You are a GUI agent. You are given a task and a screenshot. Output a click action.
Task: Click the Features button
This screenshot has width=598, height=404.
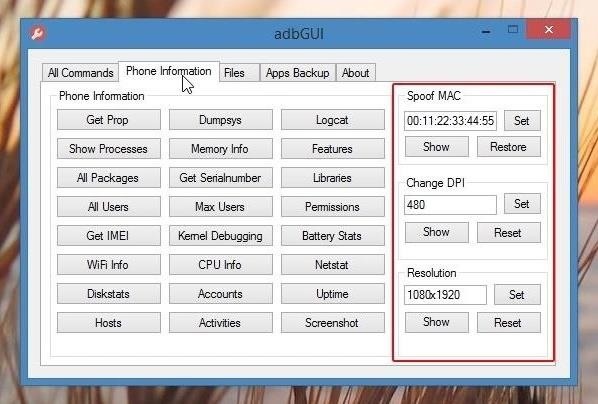tap(333, 149)
